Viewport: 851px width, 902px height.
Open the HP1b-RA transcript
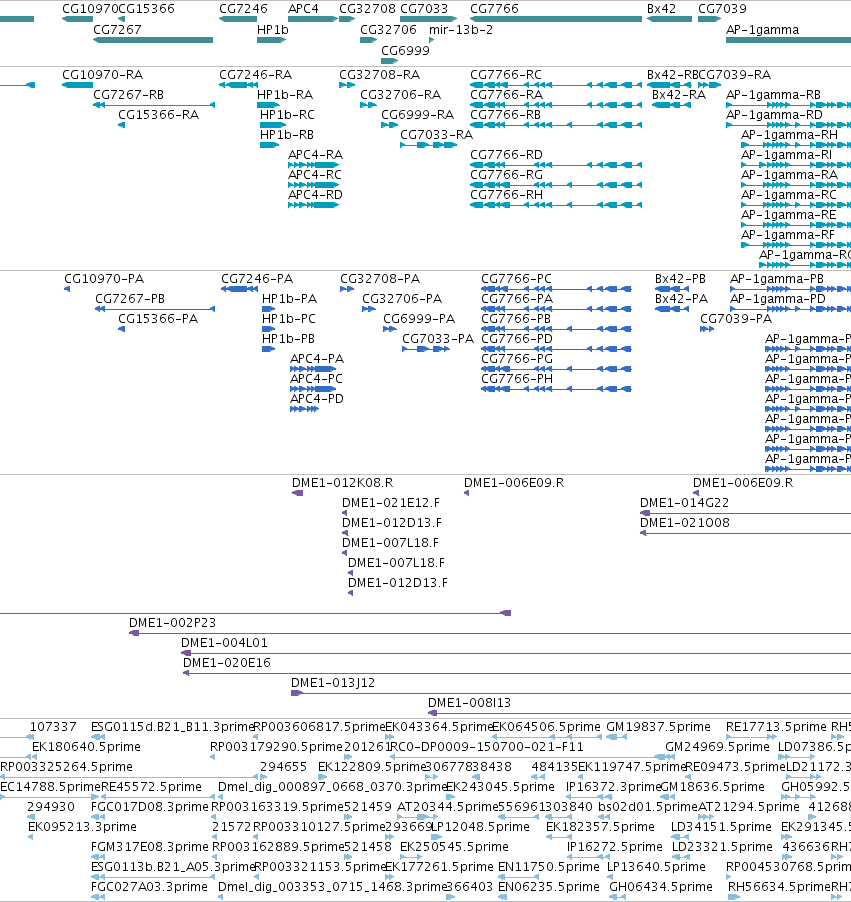285,95
